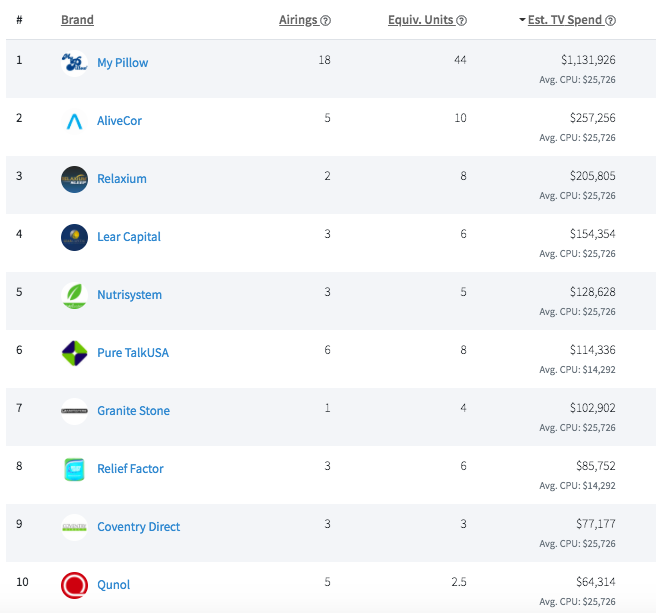Select the $128,628 spend value
This screenshot has height=613, width=656.
tap(592, 292)
